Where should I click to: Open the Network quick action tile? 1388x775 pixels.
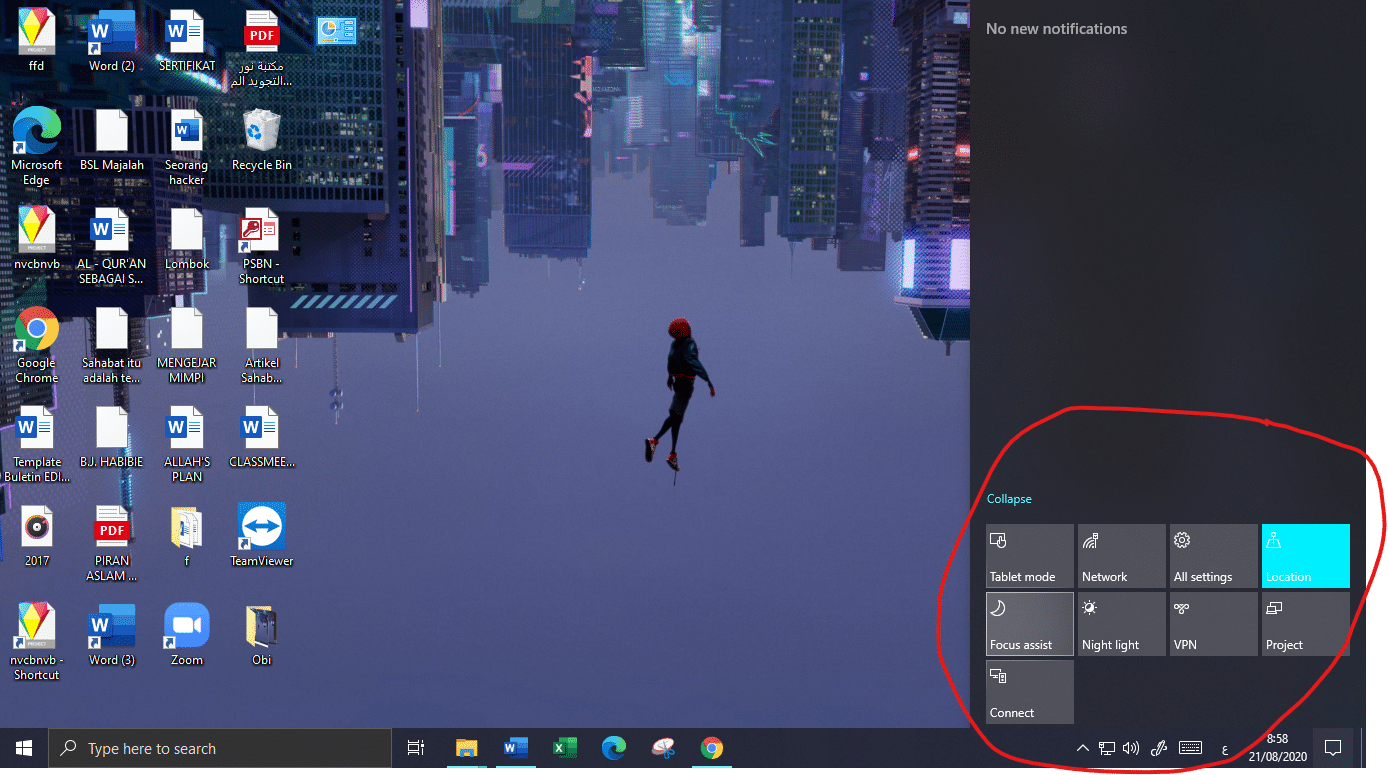pos(1122,556)
